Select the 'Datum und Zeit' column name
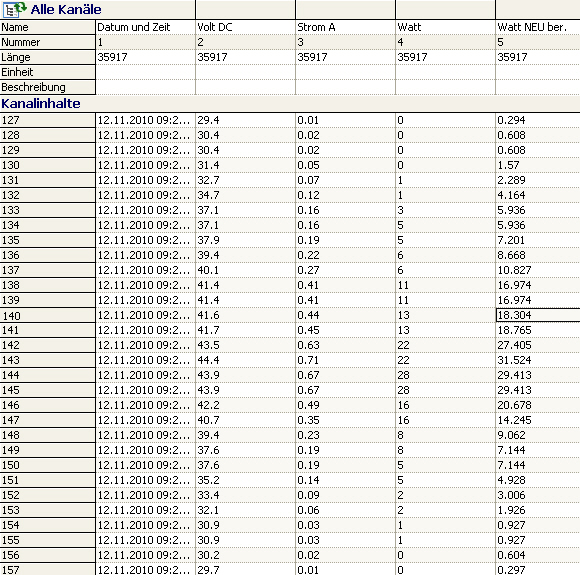This screenshot has width=580, height=575. pos(134,27)
